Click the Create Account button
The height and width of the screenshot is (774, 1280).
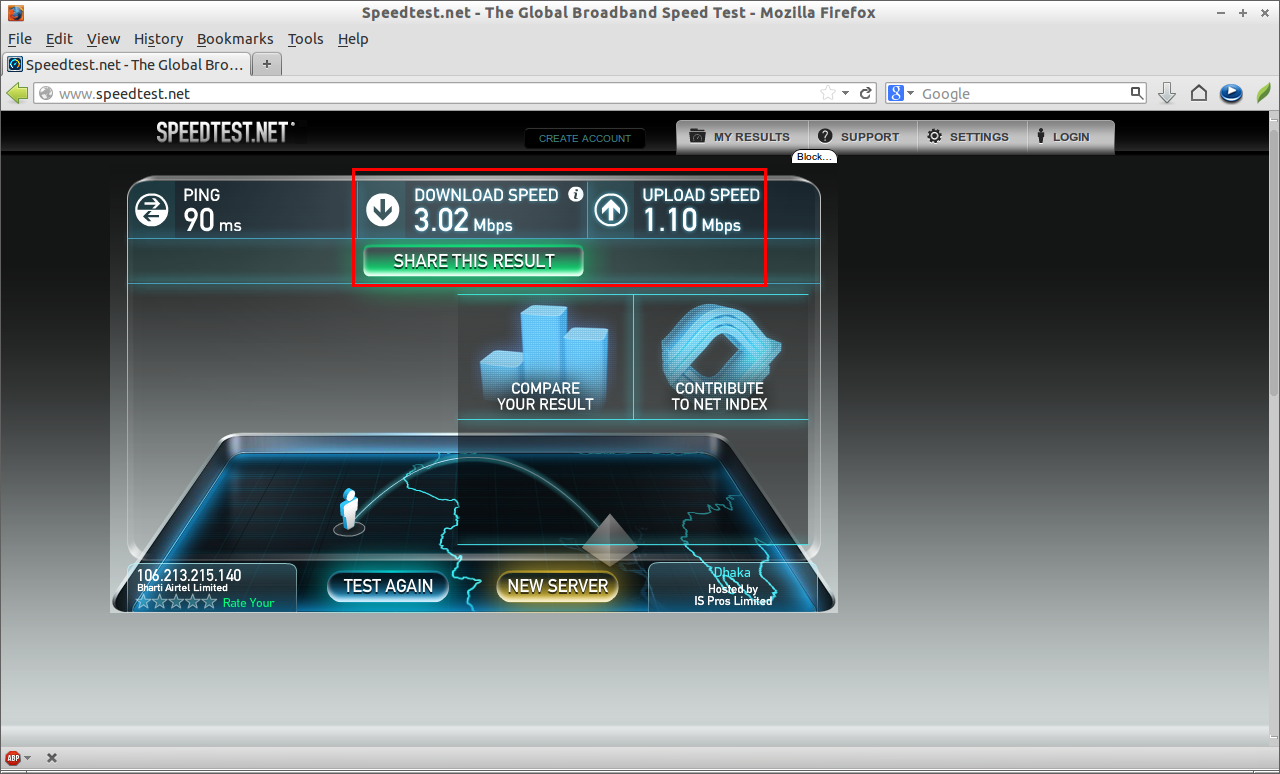[585, 138]
